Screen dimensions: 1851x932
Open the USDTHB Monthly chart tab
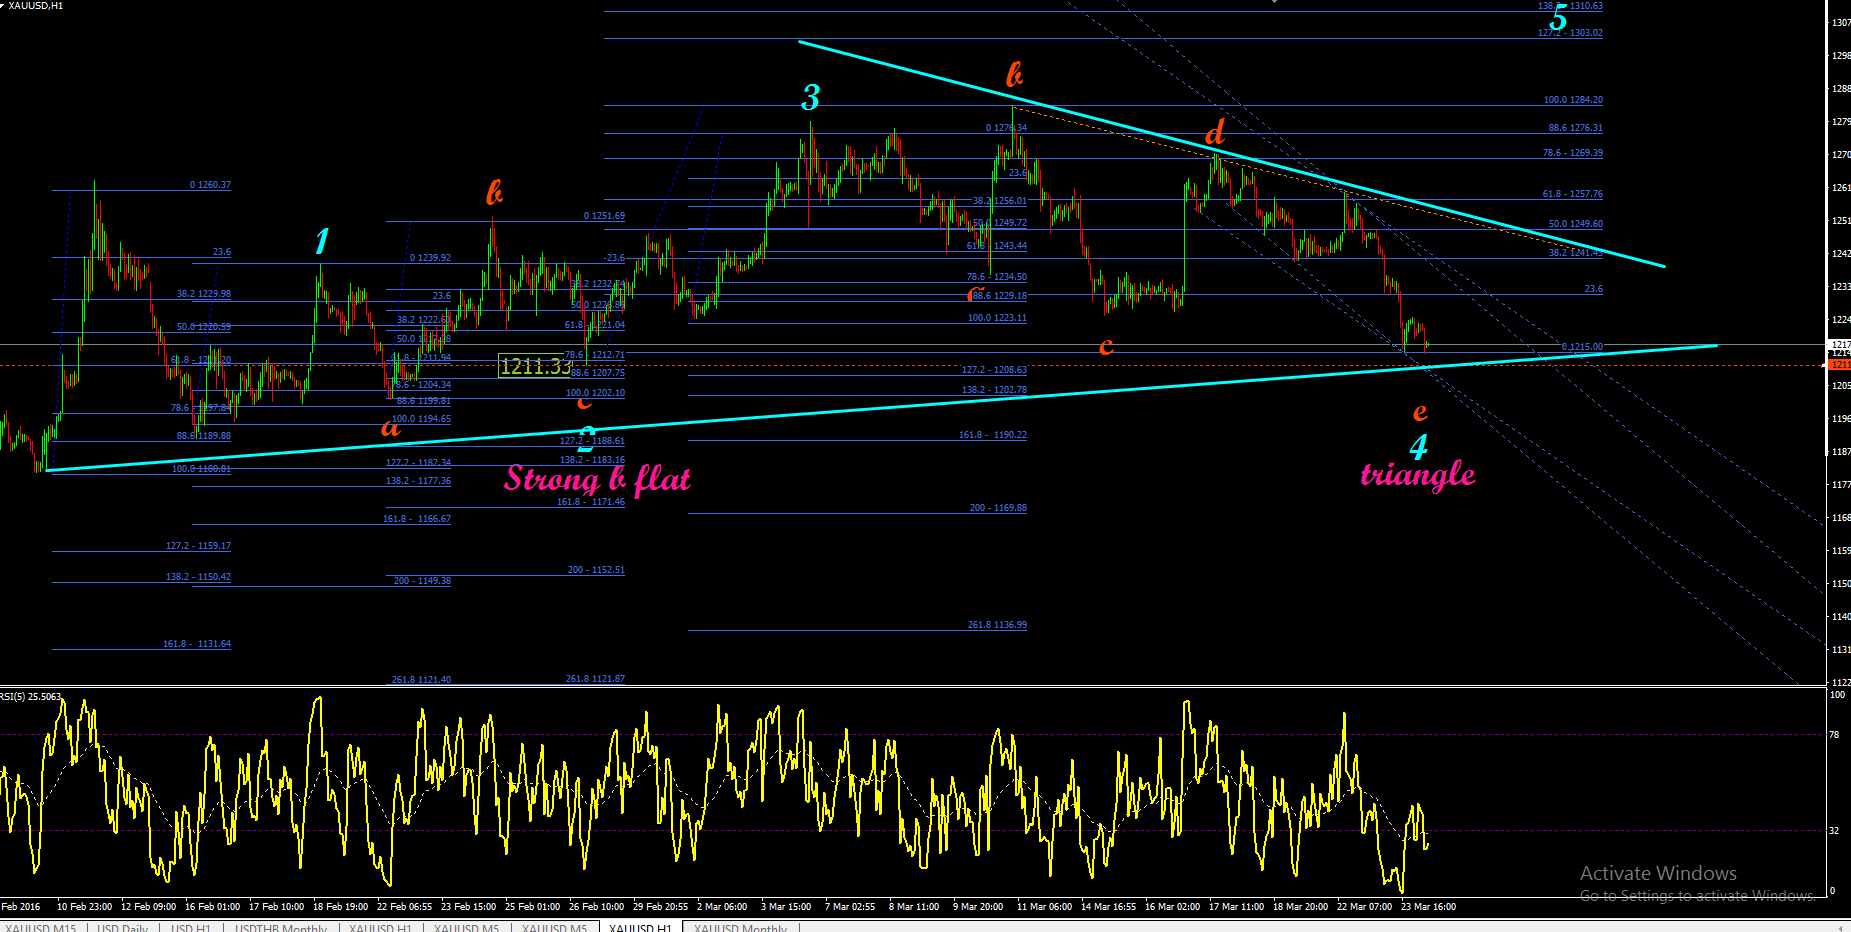coord(280,928)
